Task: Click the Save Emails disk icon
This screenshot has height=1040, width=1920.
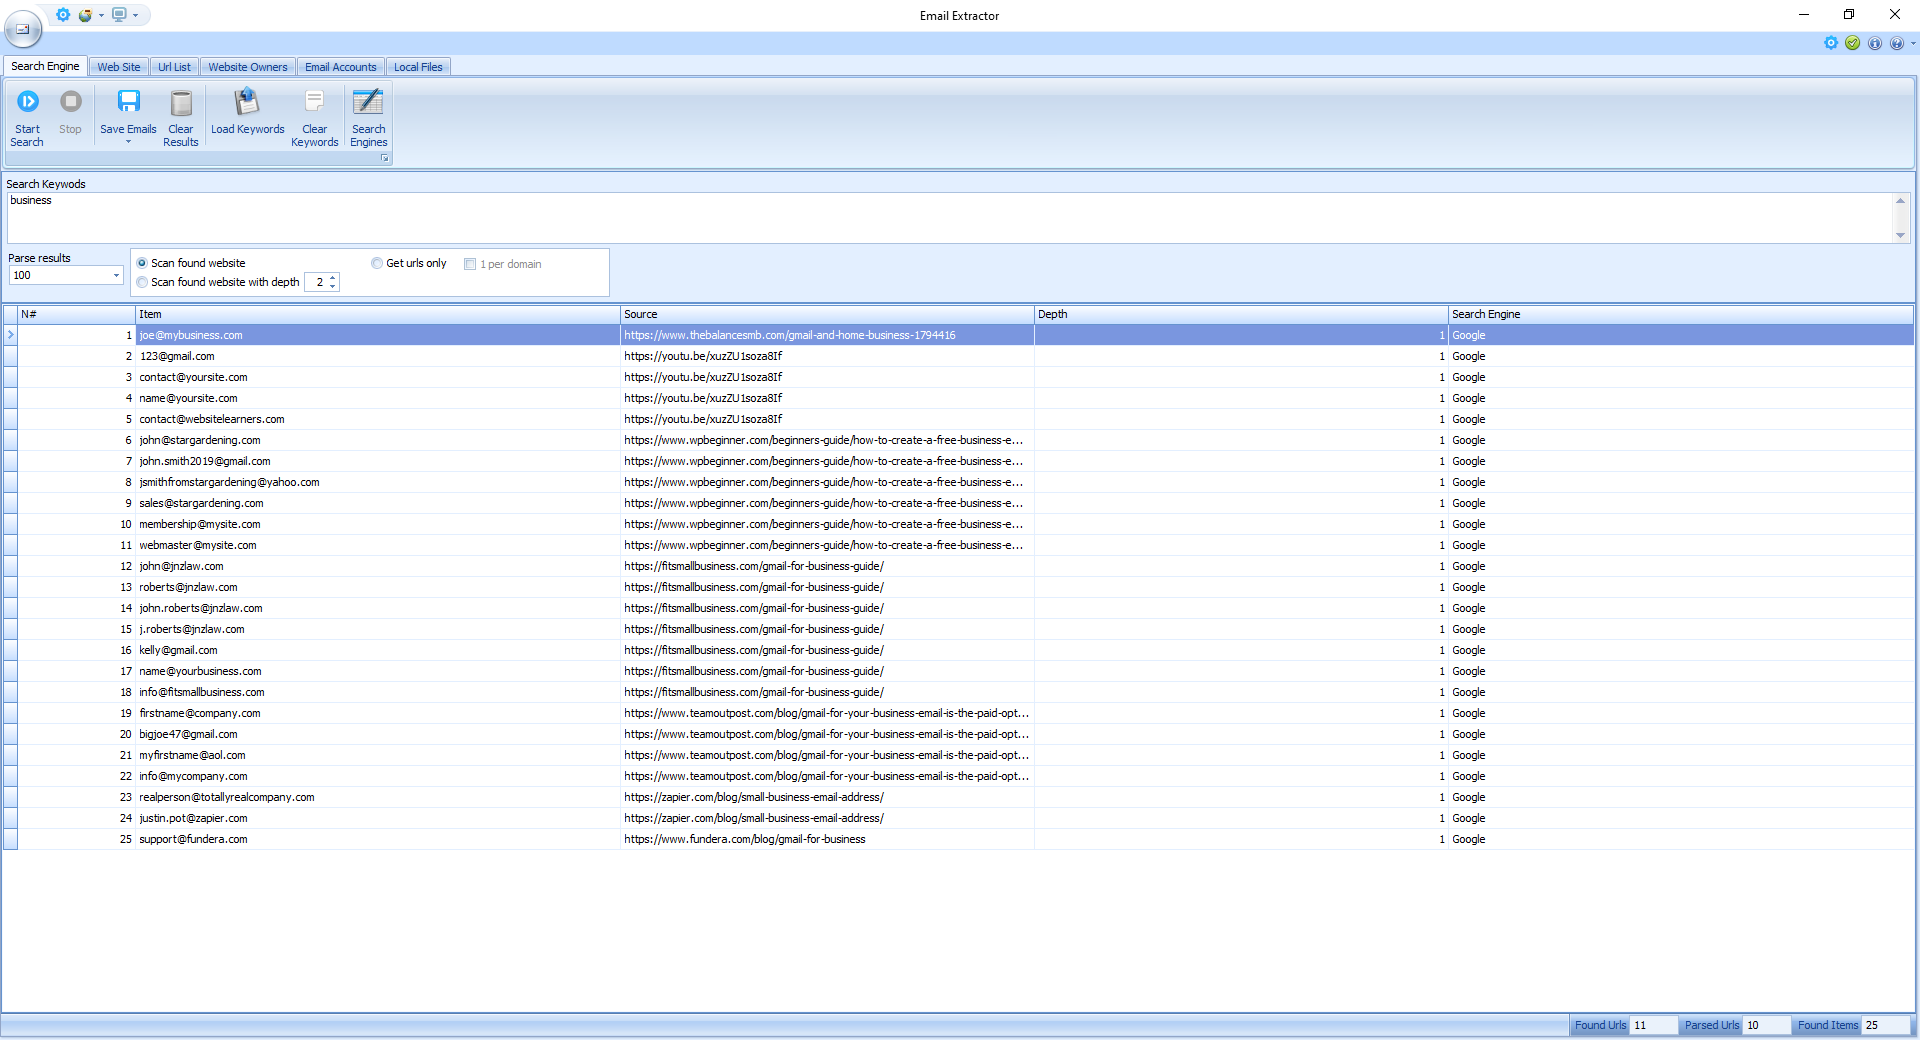Action: click(x=128, y=102)
